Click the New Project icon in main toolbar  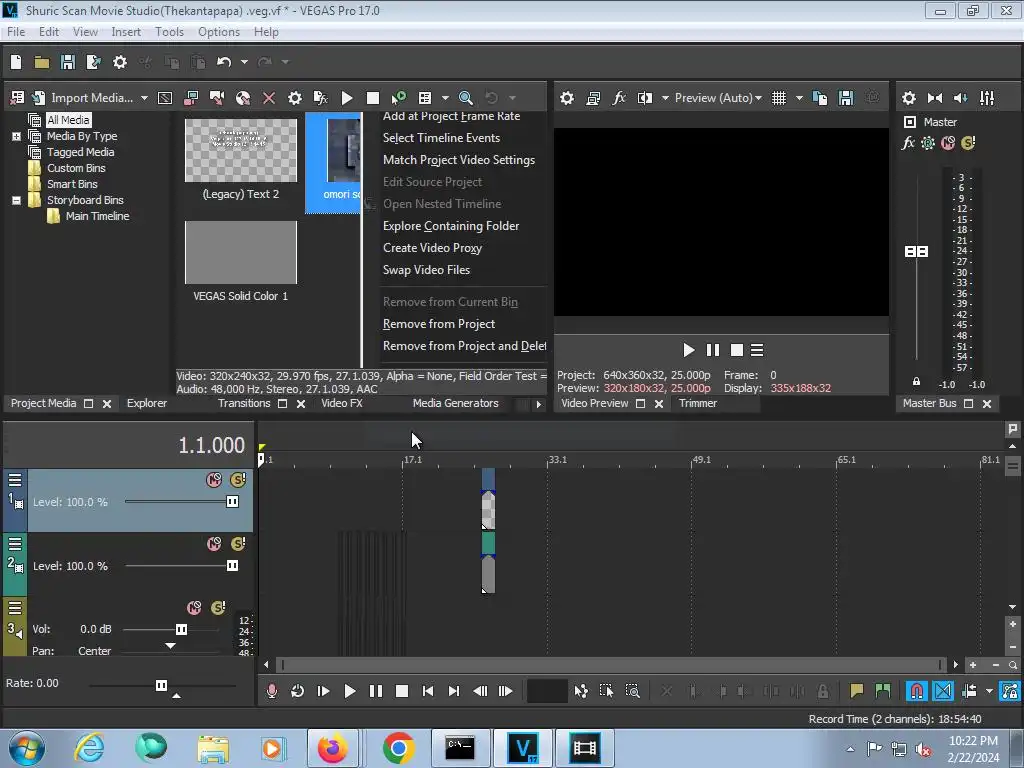click(16, 62)
